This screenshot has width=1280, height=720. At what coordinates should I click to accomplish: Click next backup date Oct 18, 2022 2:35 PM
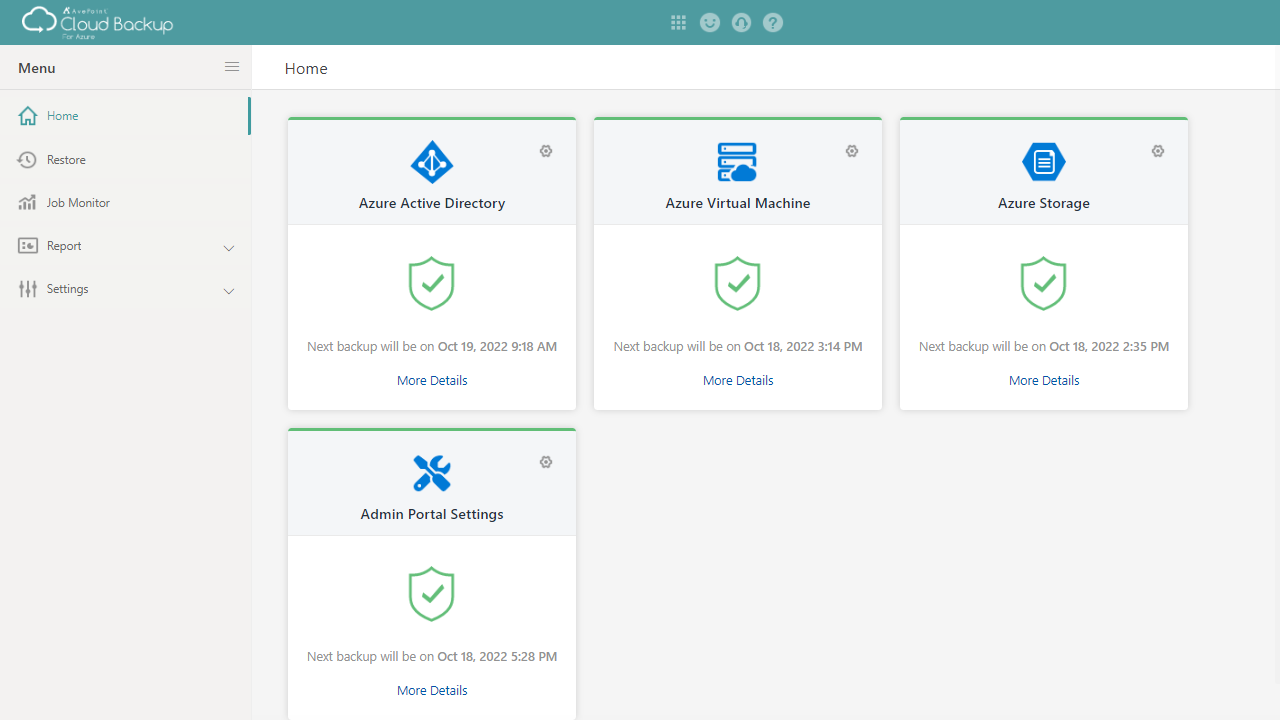[1109, 347]
